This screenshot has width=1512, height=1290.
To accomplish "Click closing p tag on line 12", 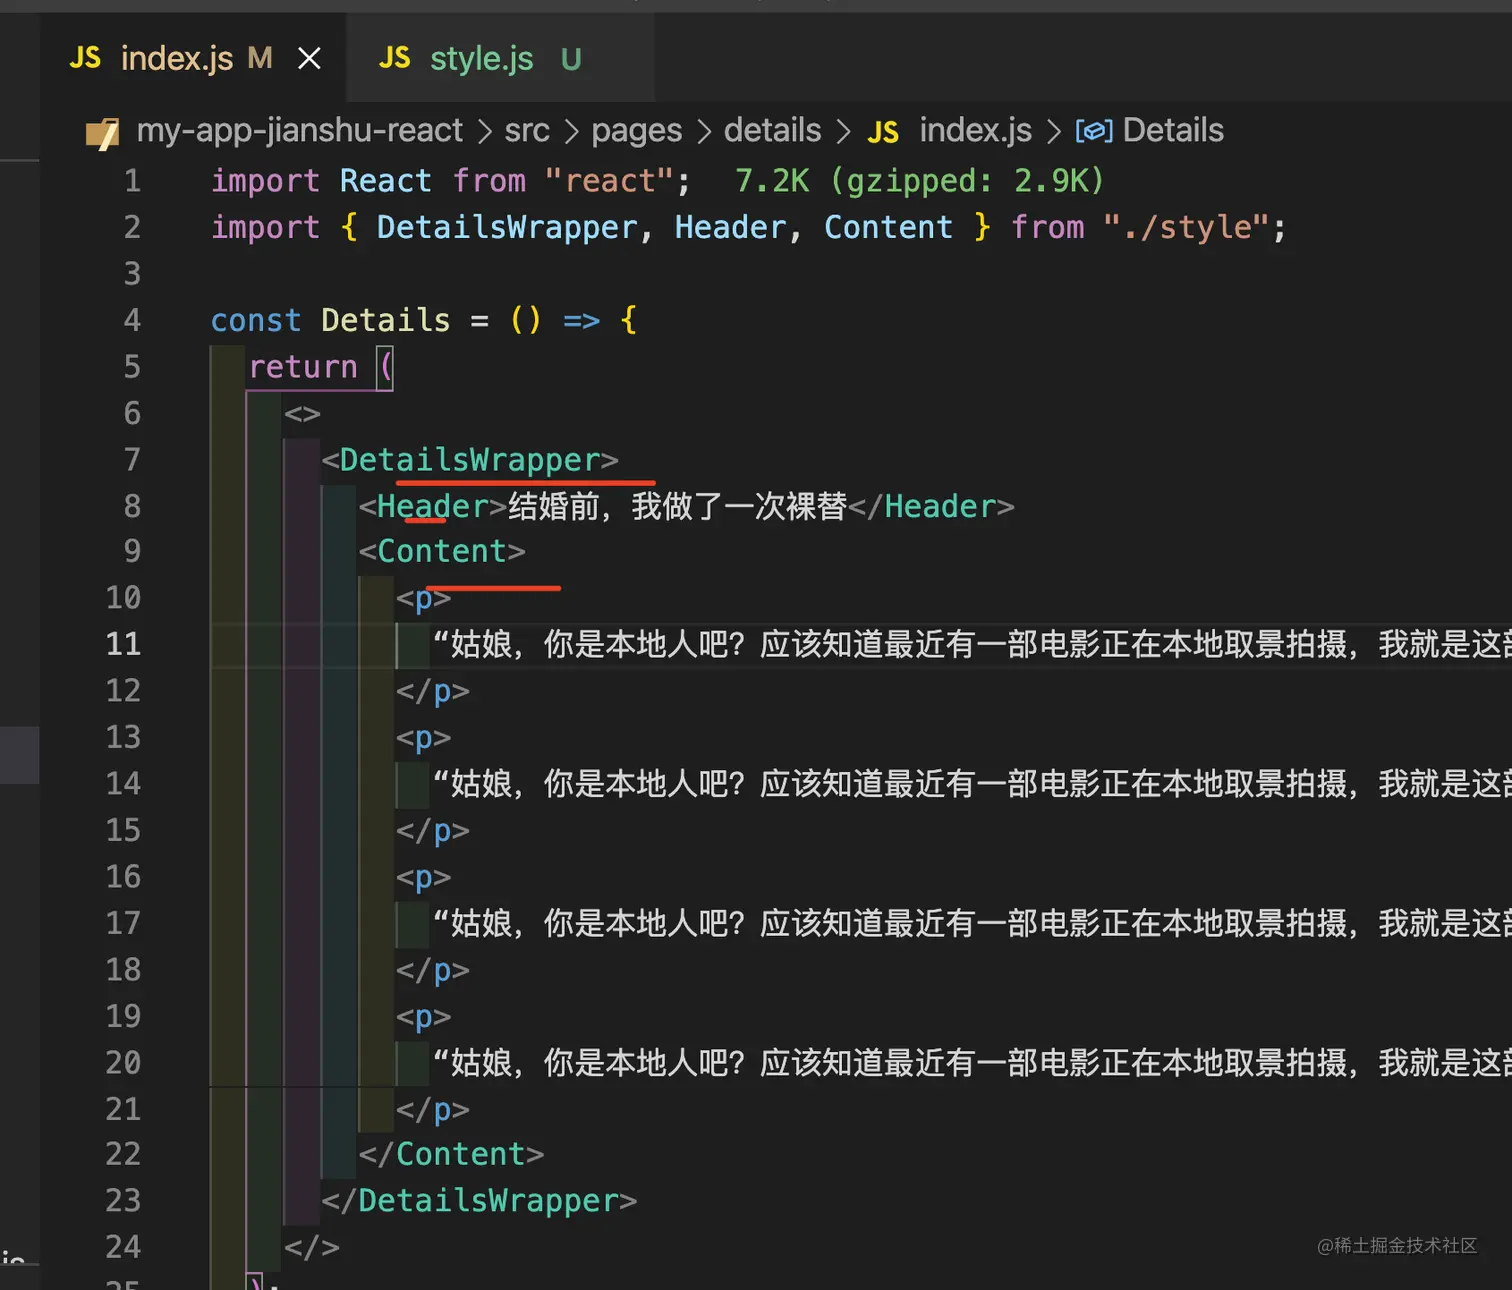I will [x=432, y=691].
